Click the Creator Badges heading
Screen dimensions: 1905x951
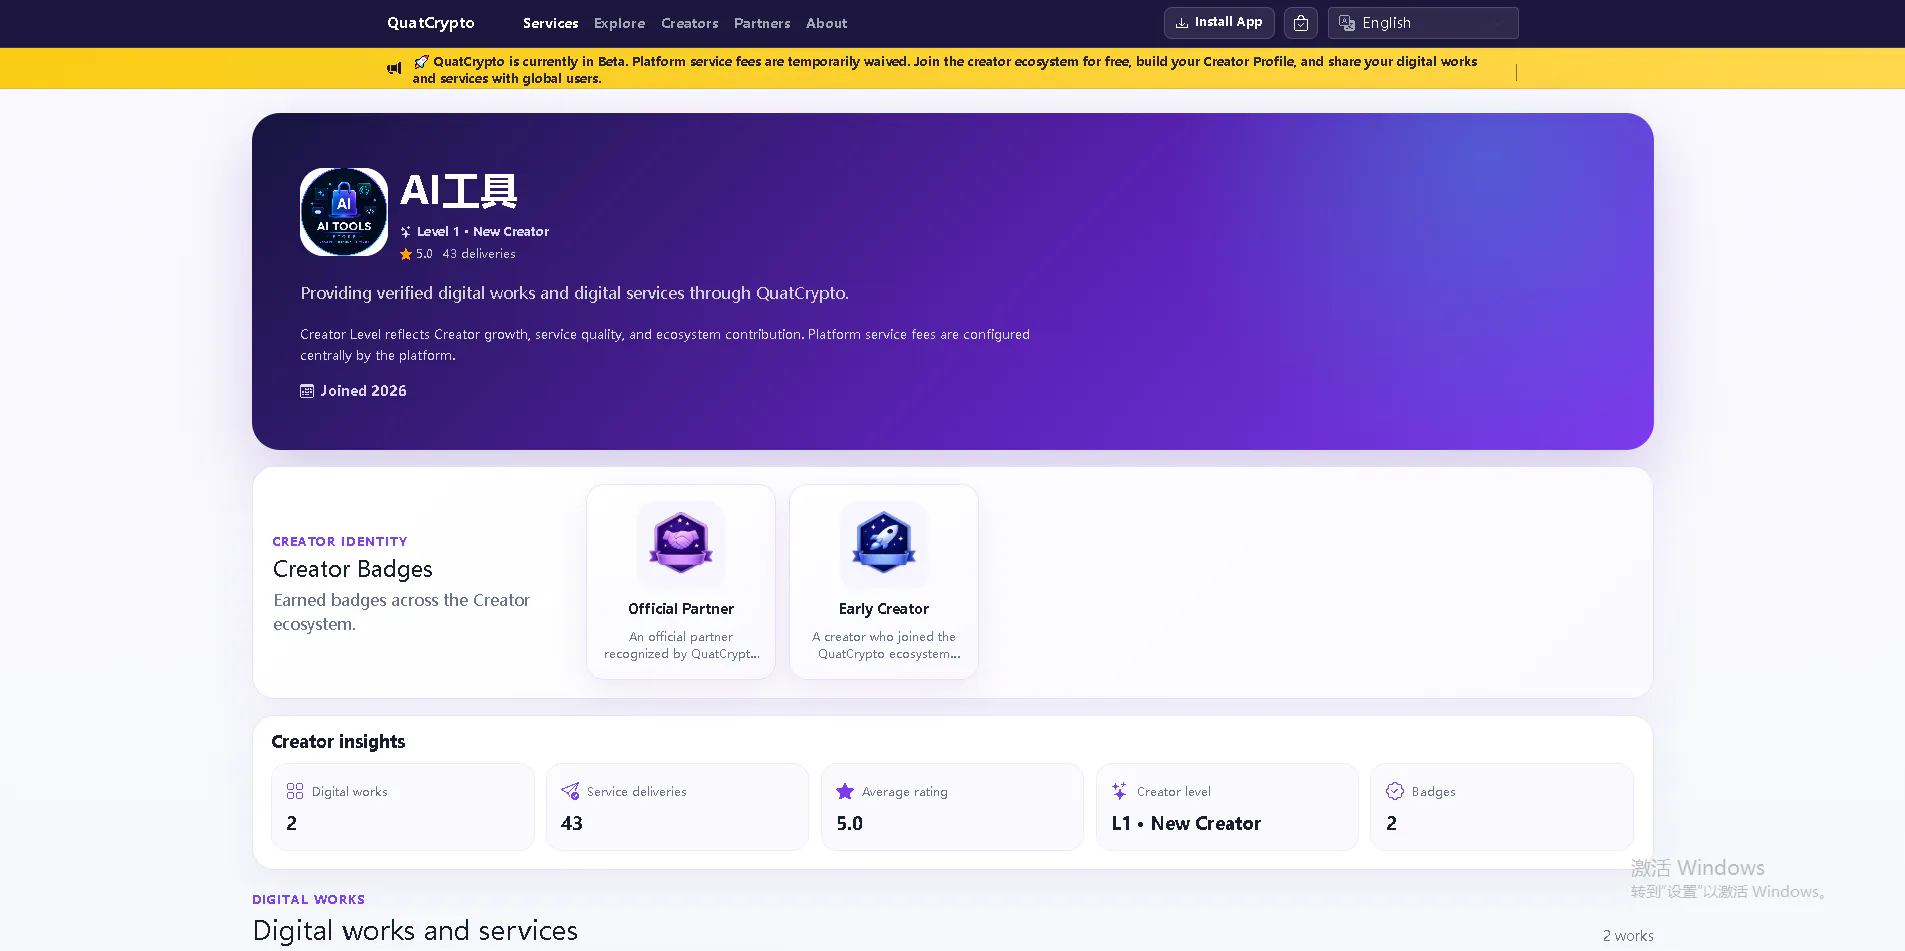(353, 569)
